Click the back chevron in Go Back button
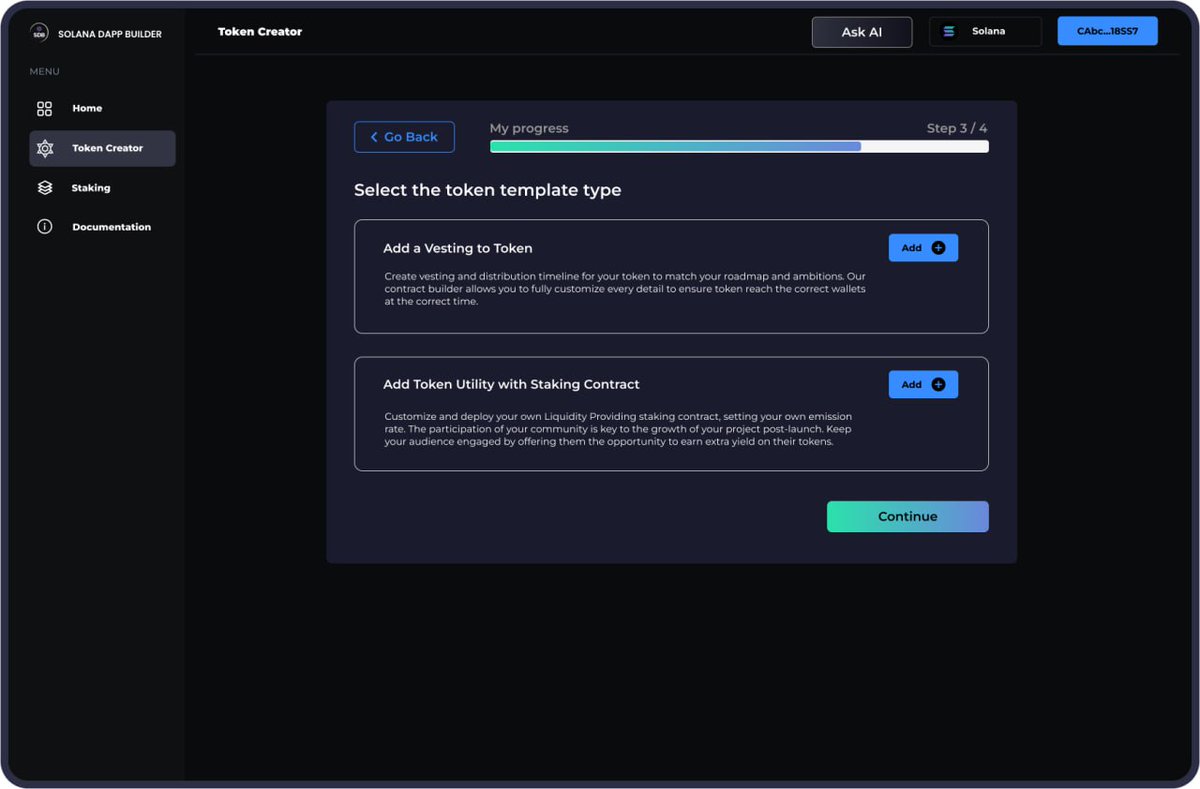Viewport: 1200px width, 789px height. point(375,136)
